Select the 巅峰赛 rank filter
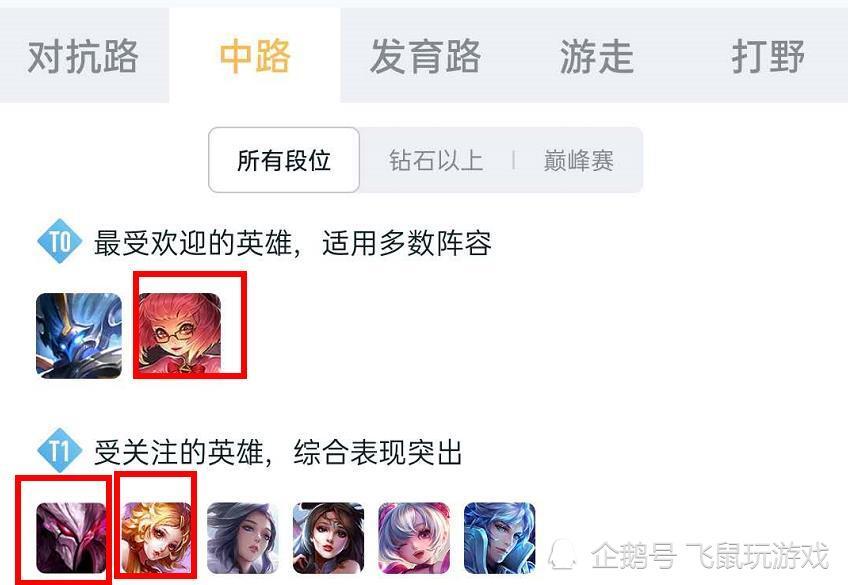 [579, 160]
